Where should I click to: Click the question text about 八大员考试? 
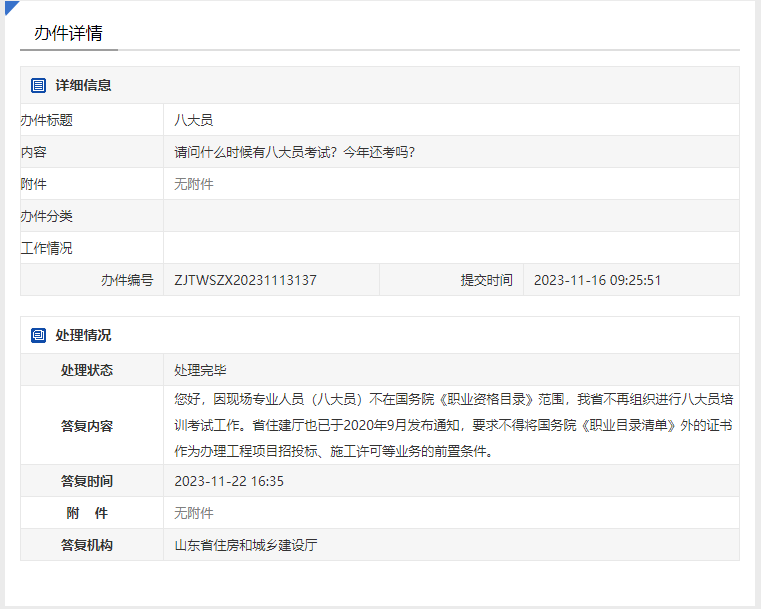pyautogui.click(x=294, y=152)
